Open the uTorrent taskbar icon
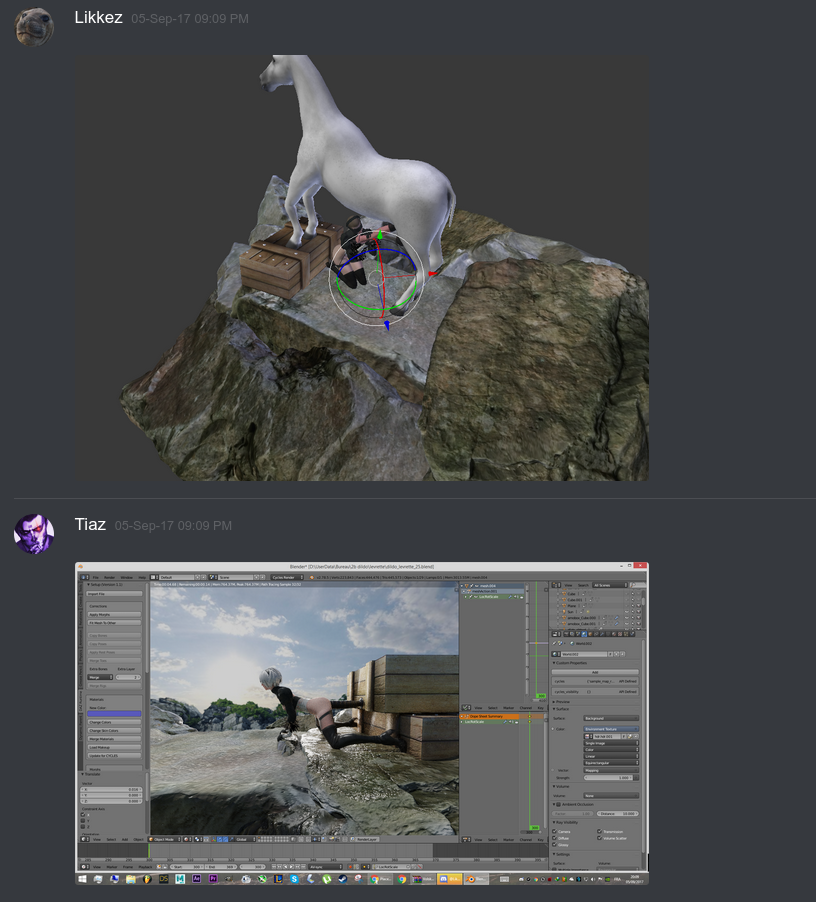The height and width of the screenshot is (902, 816). (327, 879)
